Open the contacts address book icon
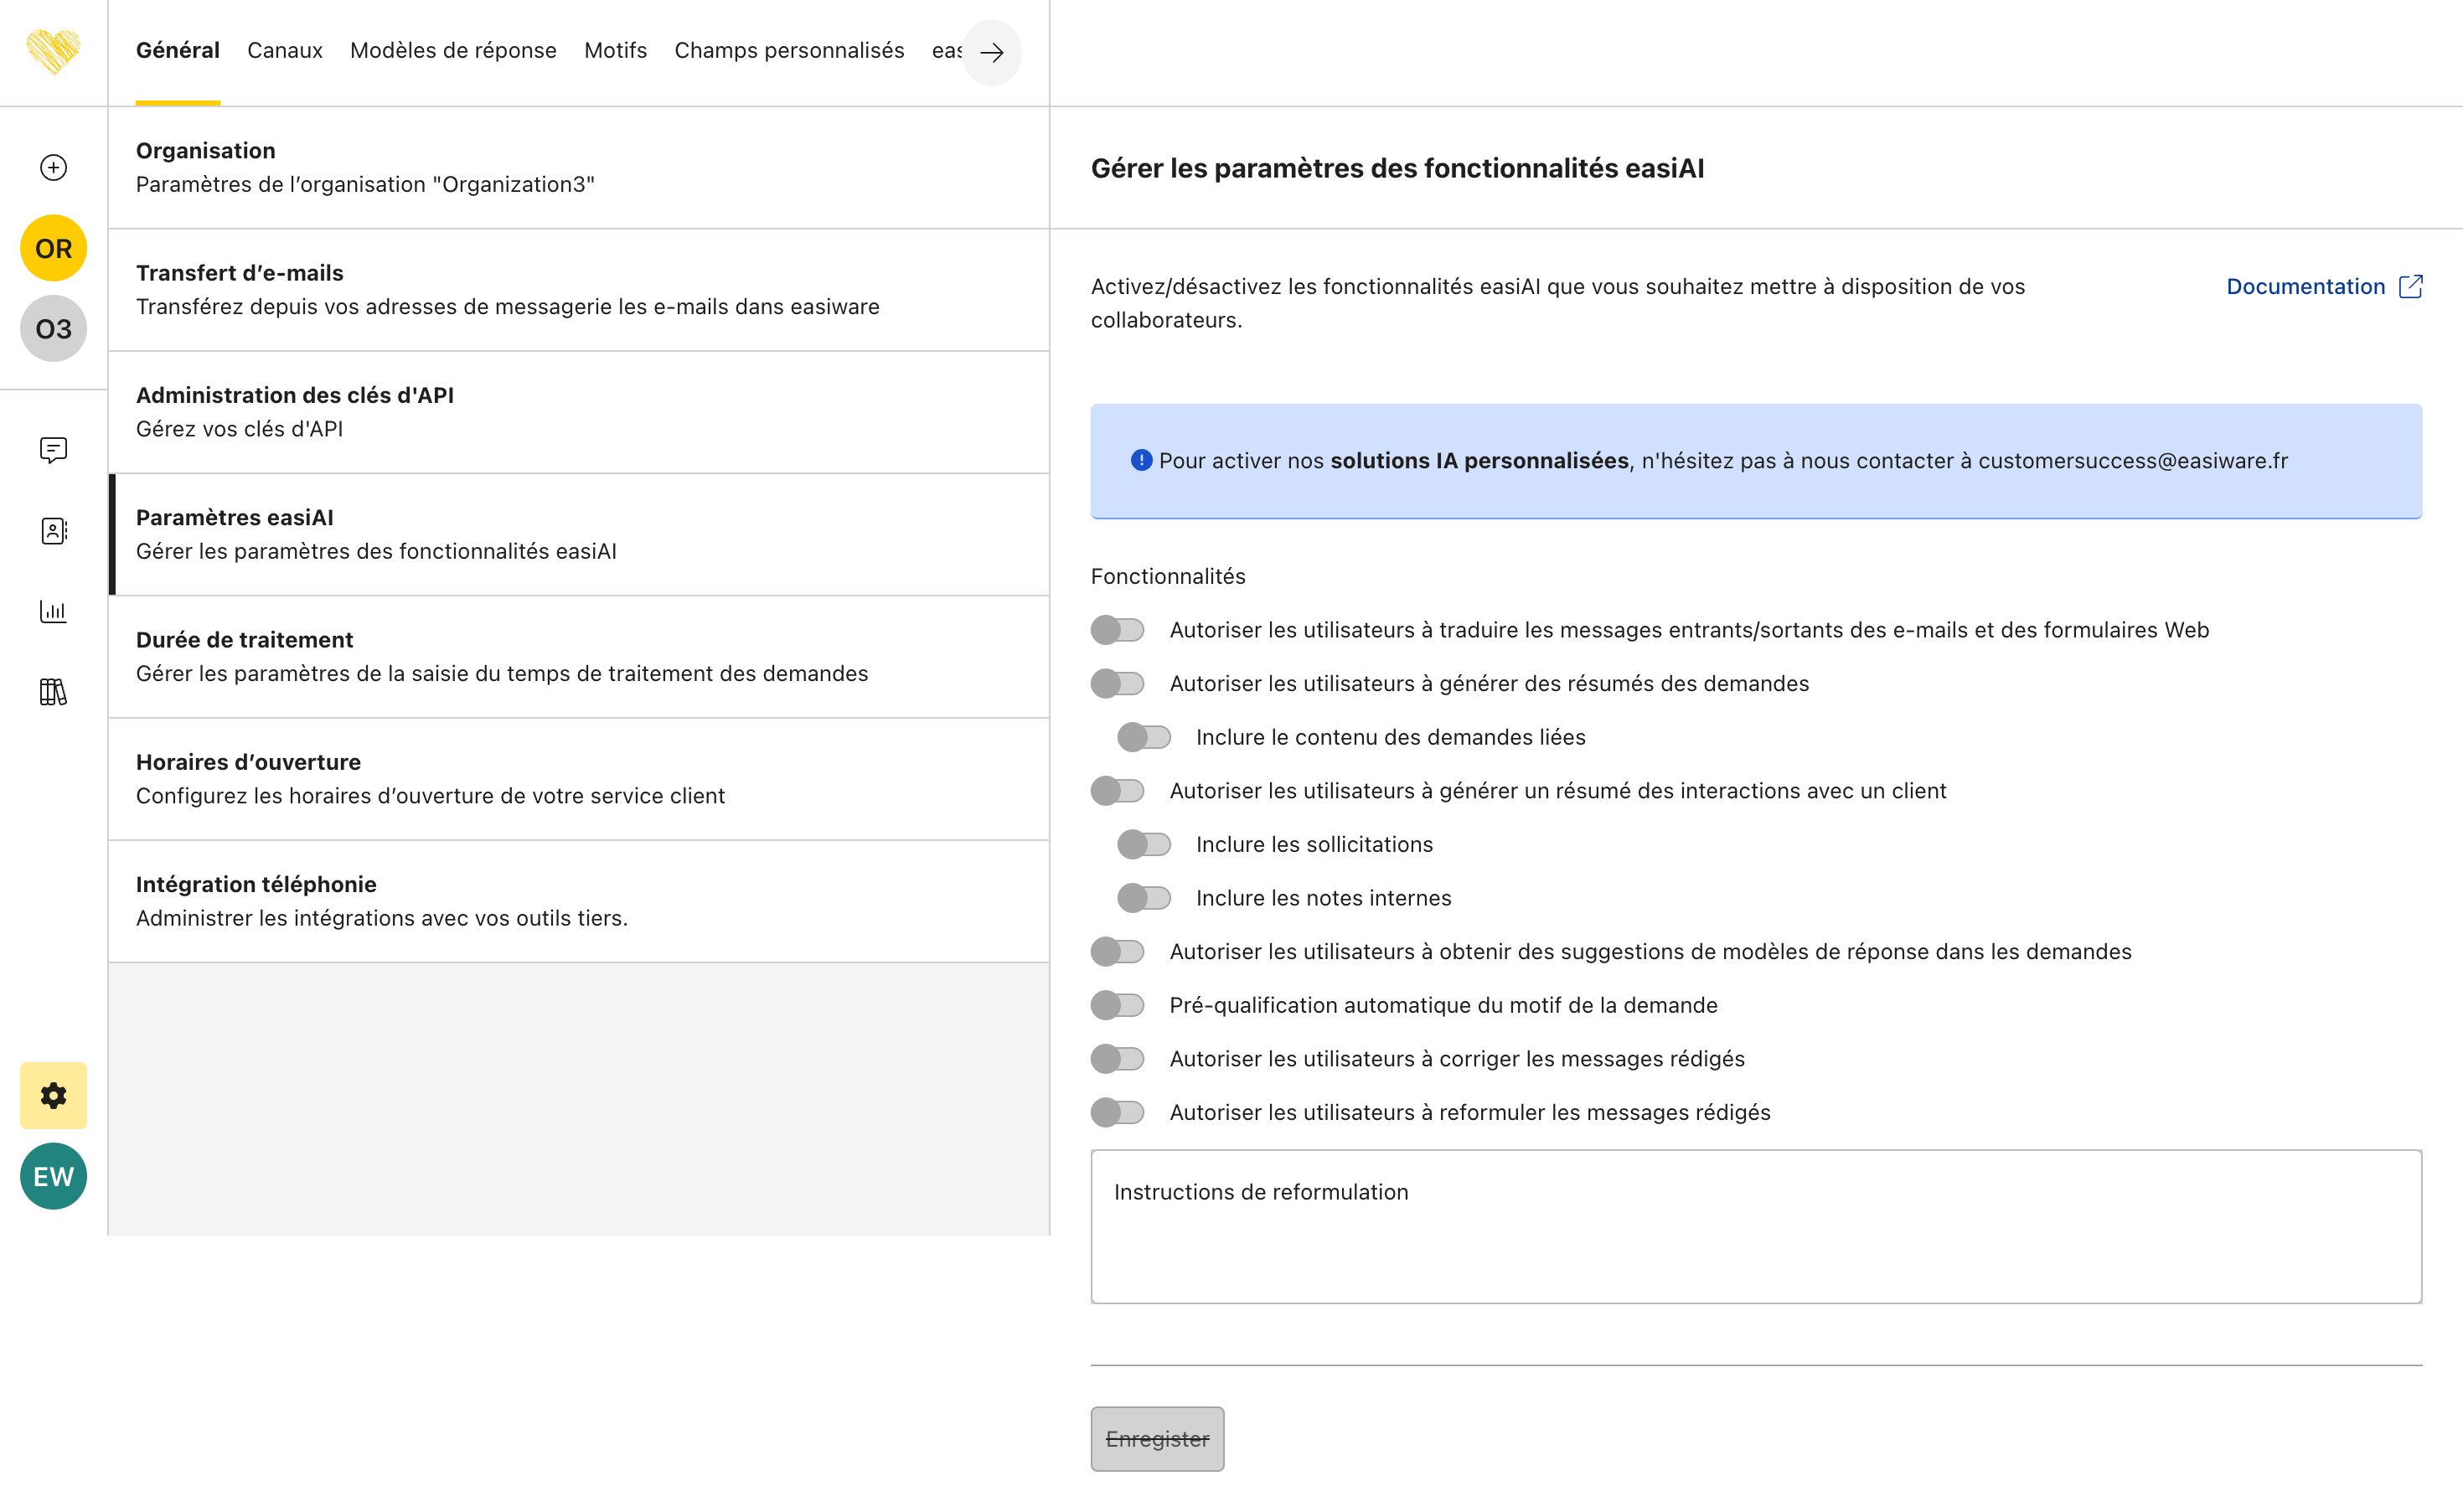 [53, 531]
